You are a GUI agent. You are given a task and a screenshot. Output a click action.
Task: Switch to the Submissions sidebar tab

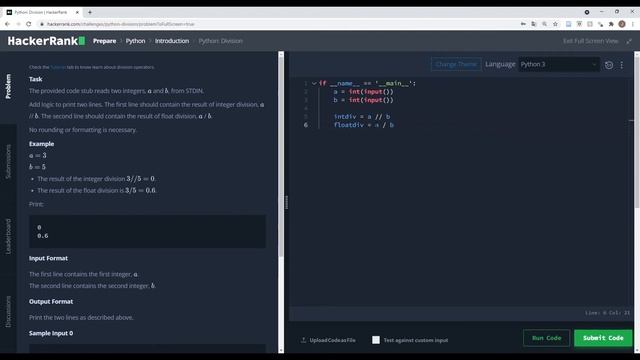[8, 161]
